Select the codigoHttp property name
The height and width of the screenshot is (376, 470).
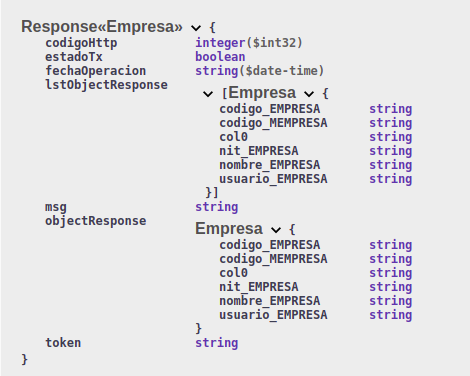pos(81,43)
